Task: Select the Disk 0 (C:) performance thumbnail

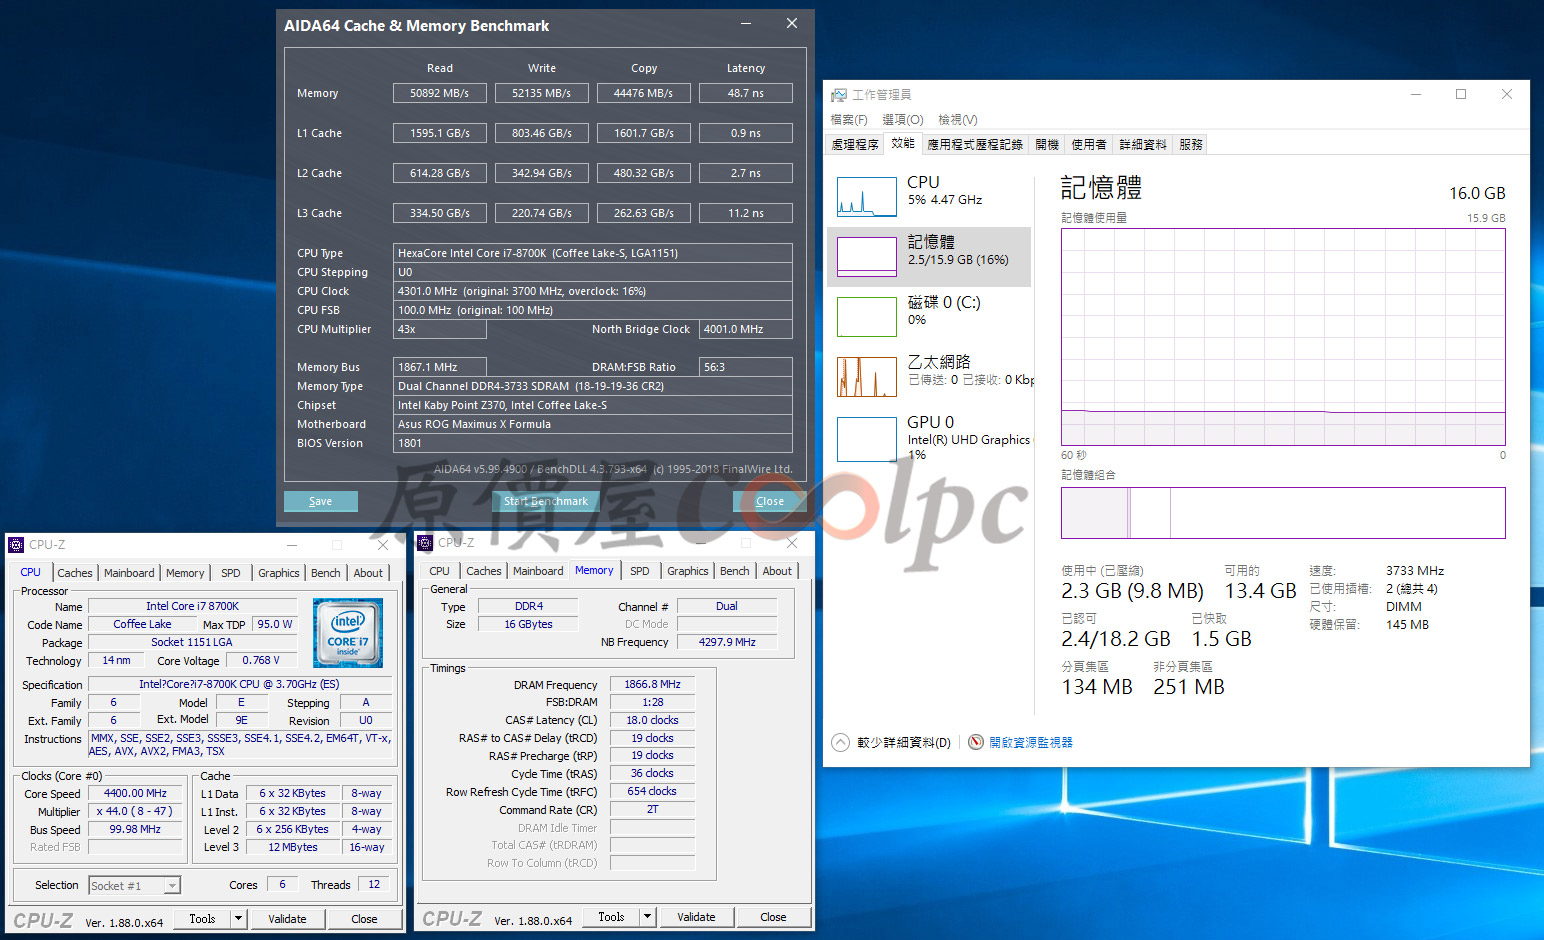Action: click(x=867, y=317)
